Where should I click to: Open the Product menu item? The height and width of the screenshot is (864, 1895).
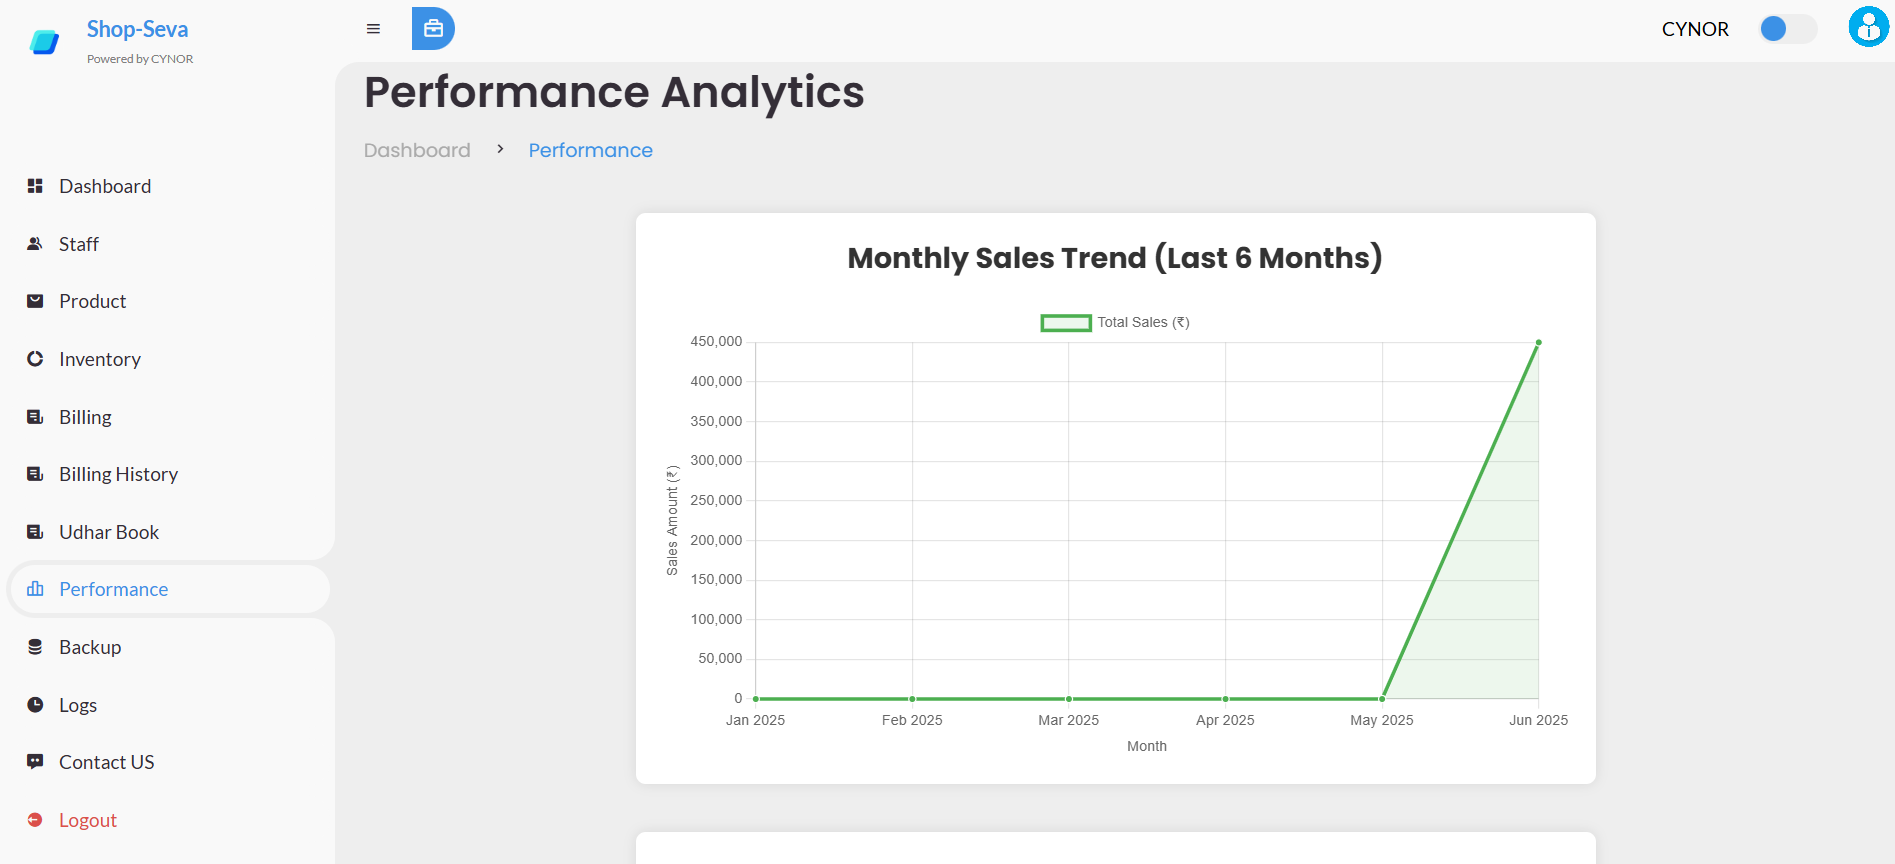click(92, 301)
